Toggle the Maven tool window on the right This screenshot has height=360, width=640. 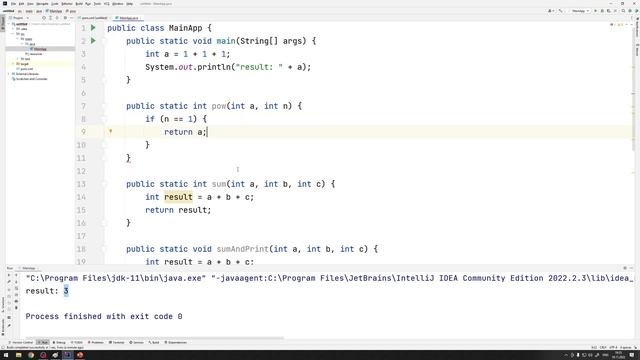click(637, 50)
